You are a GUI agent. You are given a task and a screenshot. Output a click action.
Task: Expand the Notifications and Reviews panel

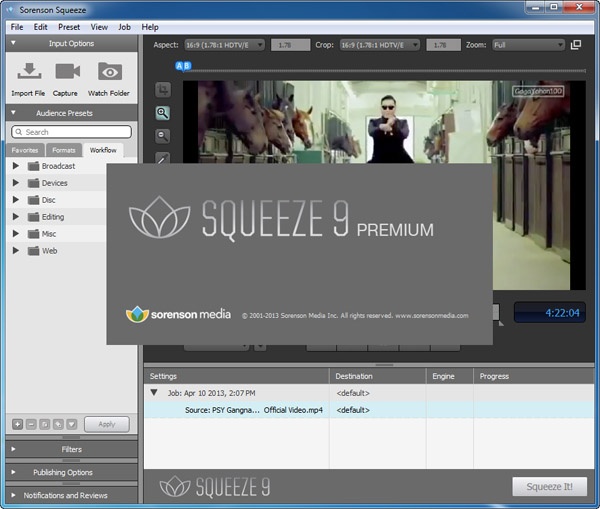coord(13,495)
